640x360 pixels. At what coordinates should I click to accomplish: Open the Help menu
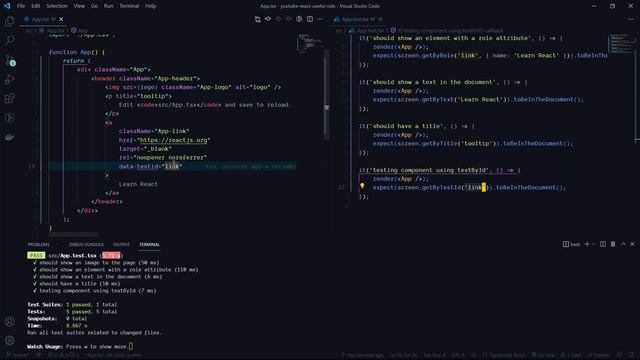[151, 6]
